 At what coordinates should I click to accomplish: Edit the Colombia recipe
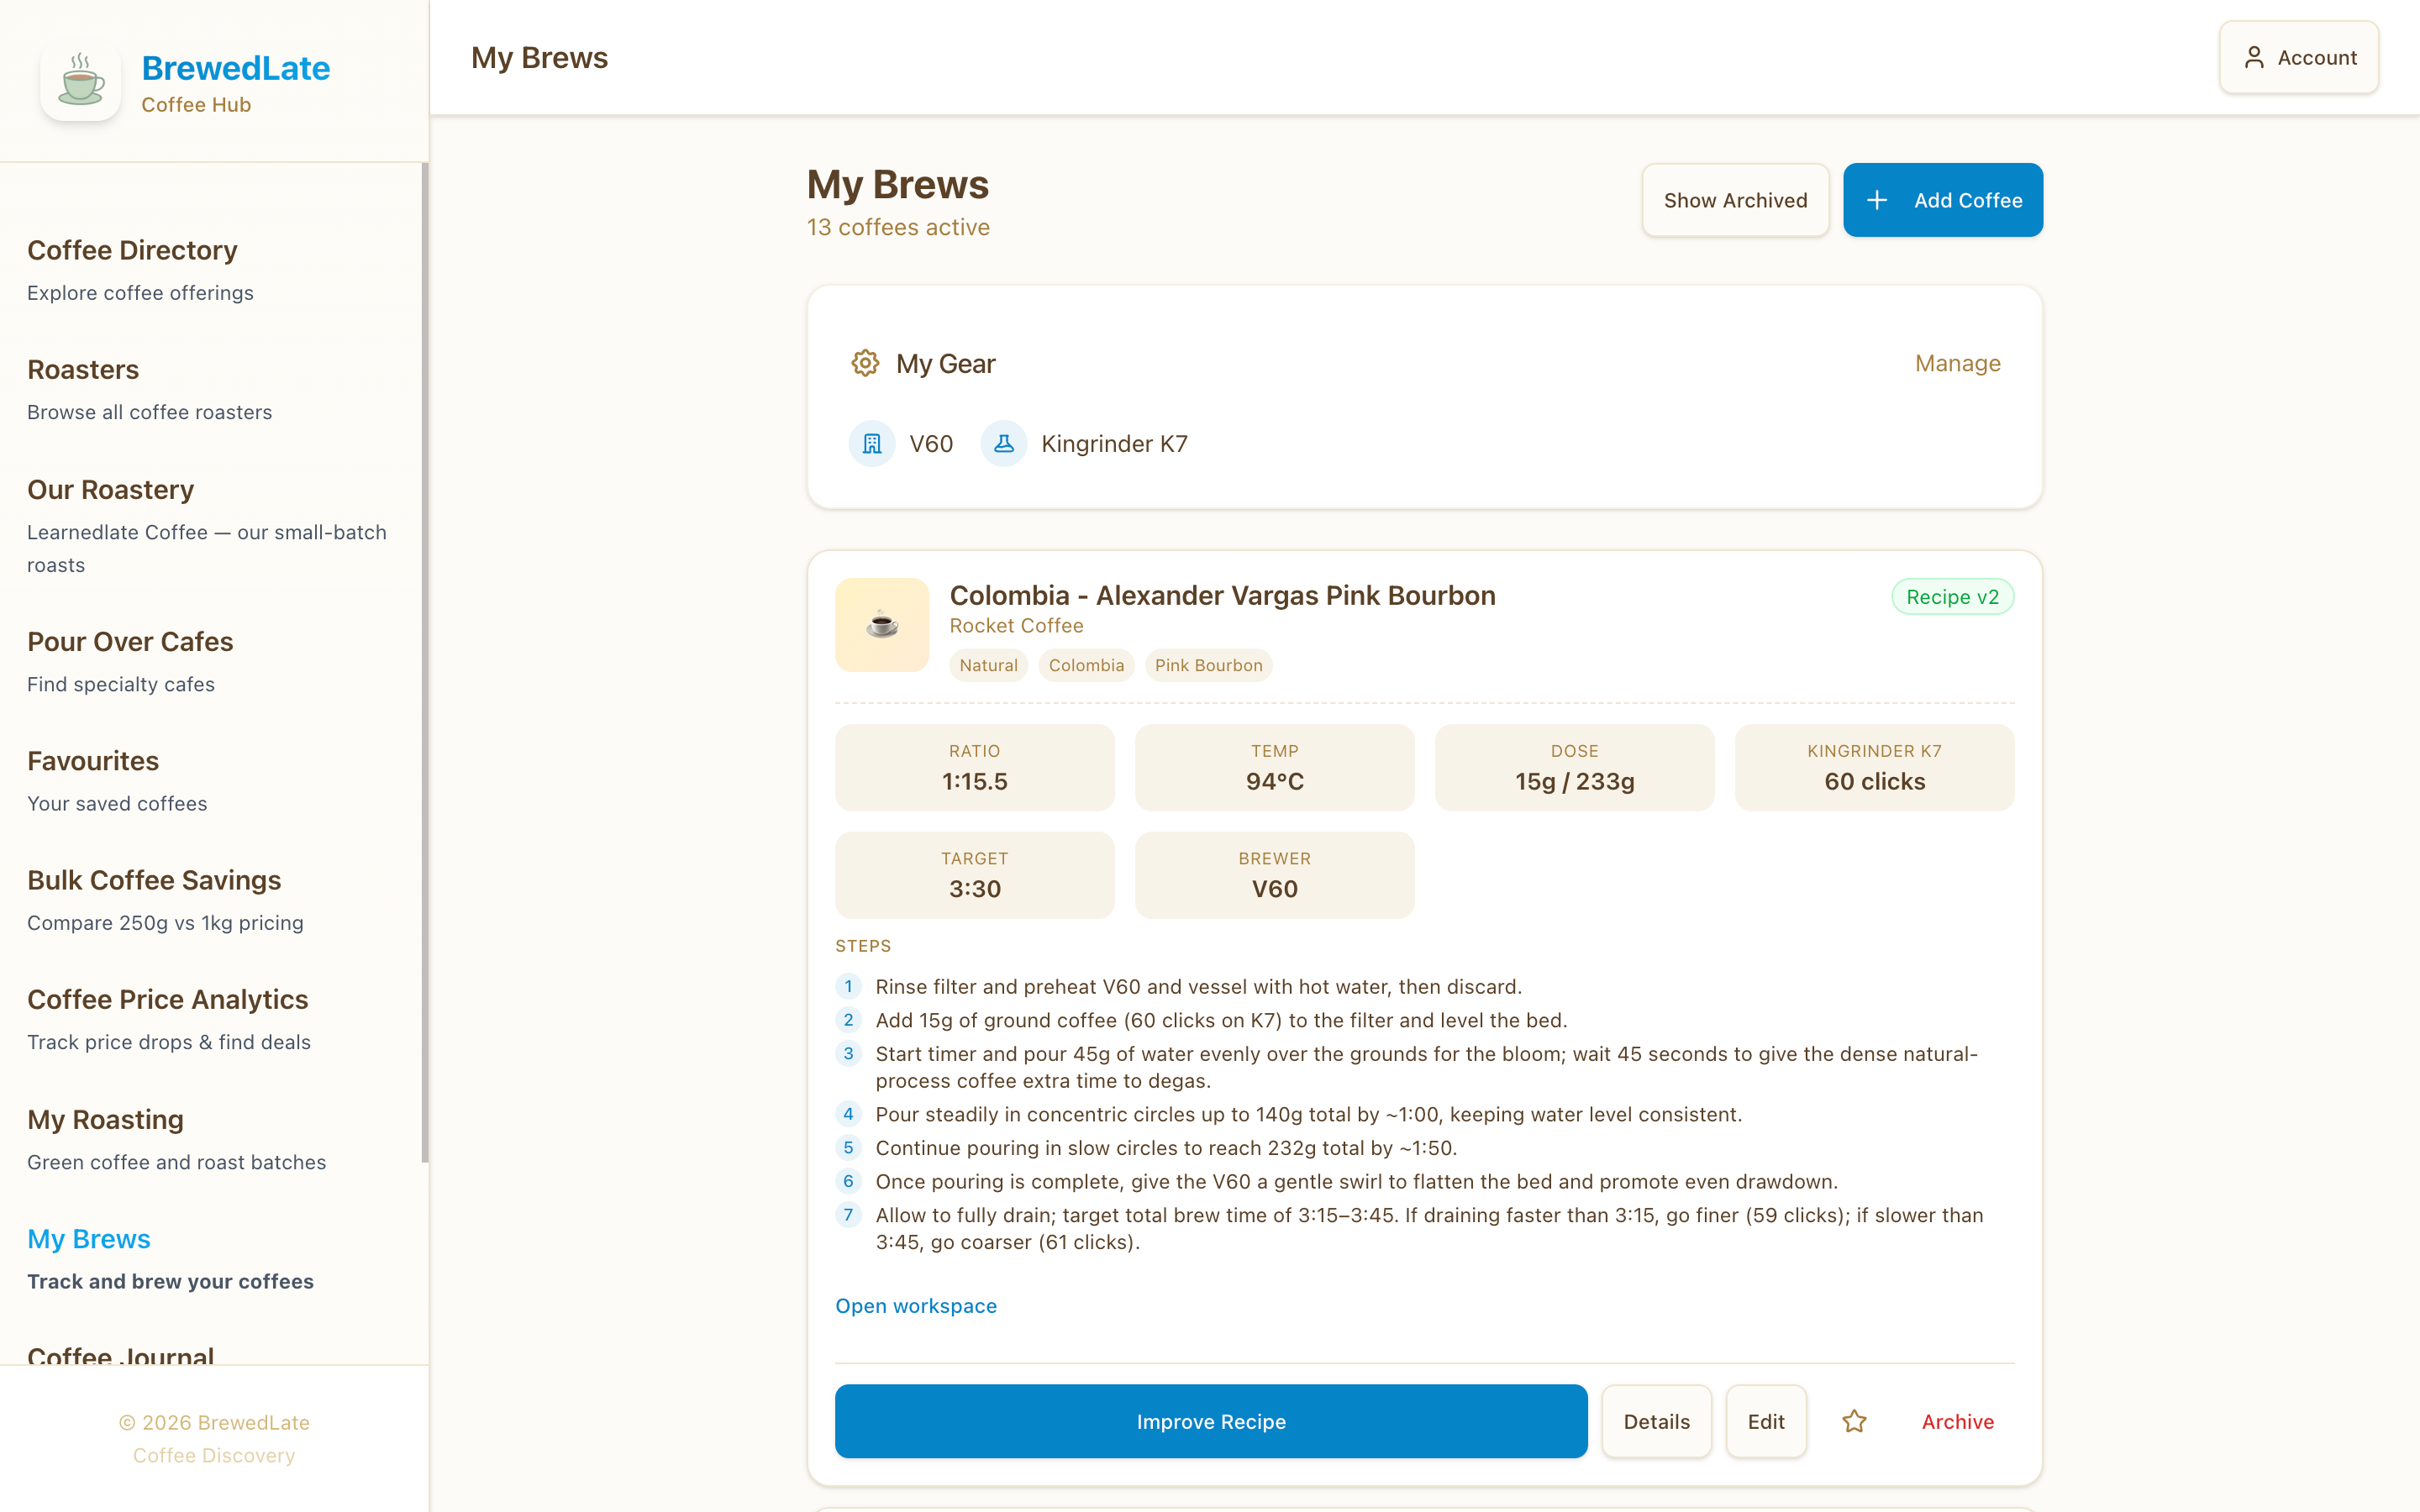tap(1766, 1421)
